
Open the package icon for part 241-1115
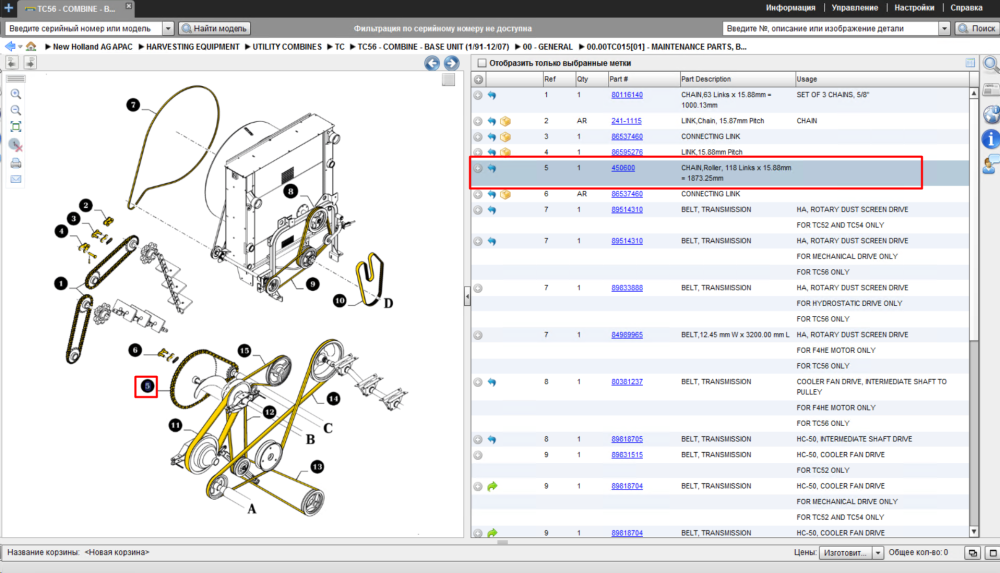click(x=505, y=121)
